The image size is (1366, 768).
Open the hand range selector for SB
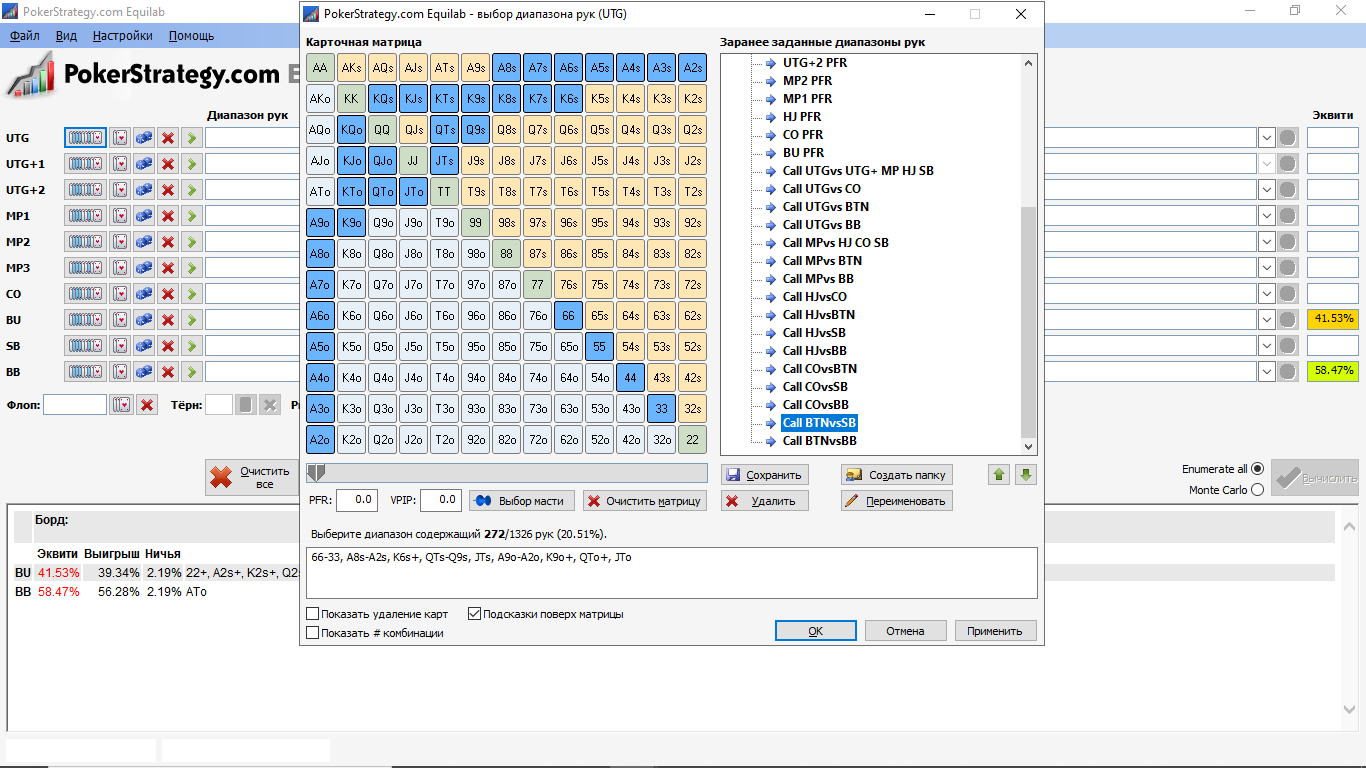pyautogui.click(x=85, y=345)
